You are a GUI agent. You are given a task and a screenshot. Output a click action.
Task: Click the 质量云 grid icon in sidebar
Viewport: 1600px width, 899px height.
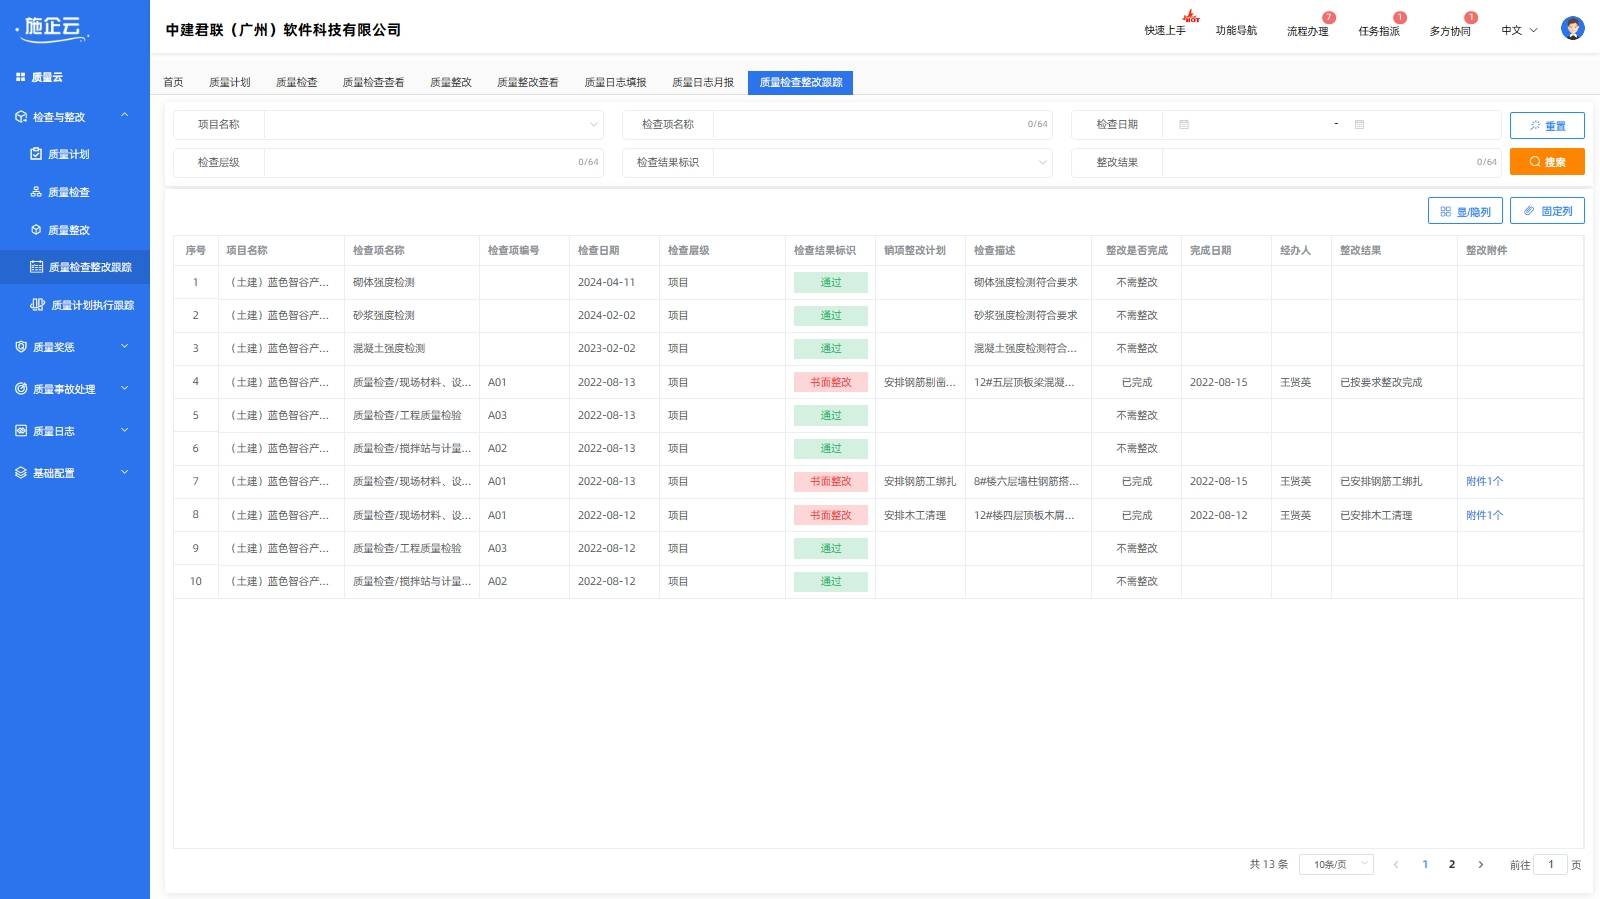[x=20, y=77]
